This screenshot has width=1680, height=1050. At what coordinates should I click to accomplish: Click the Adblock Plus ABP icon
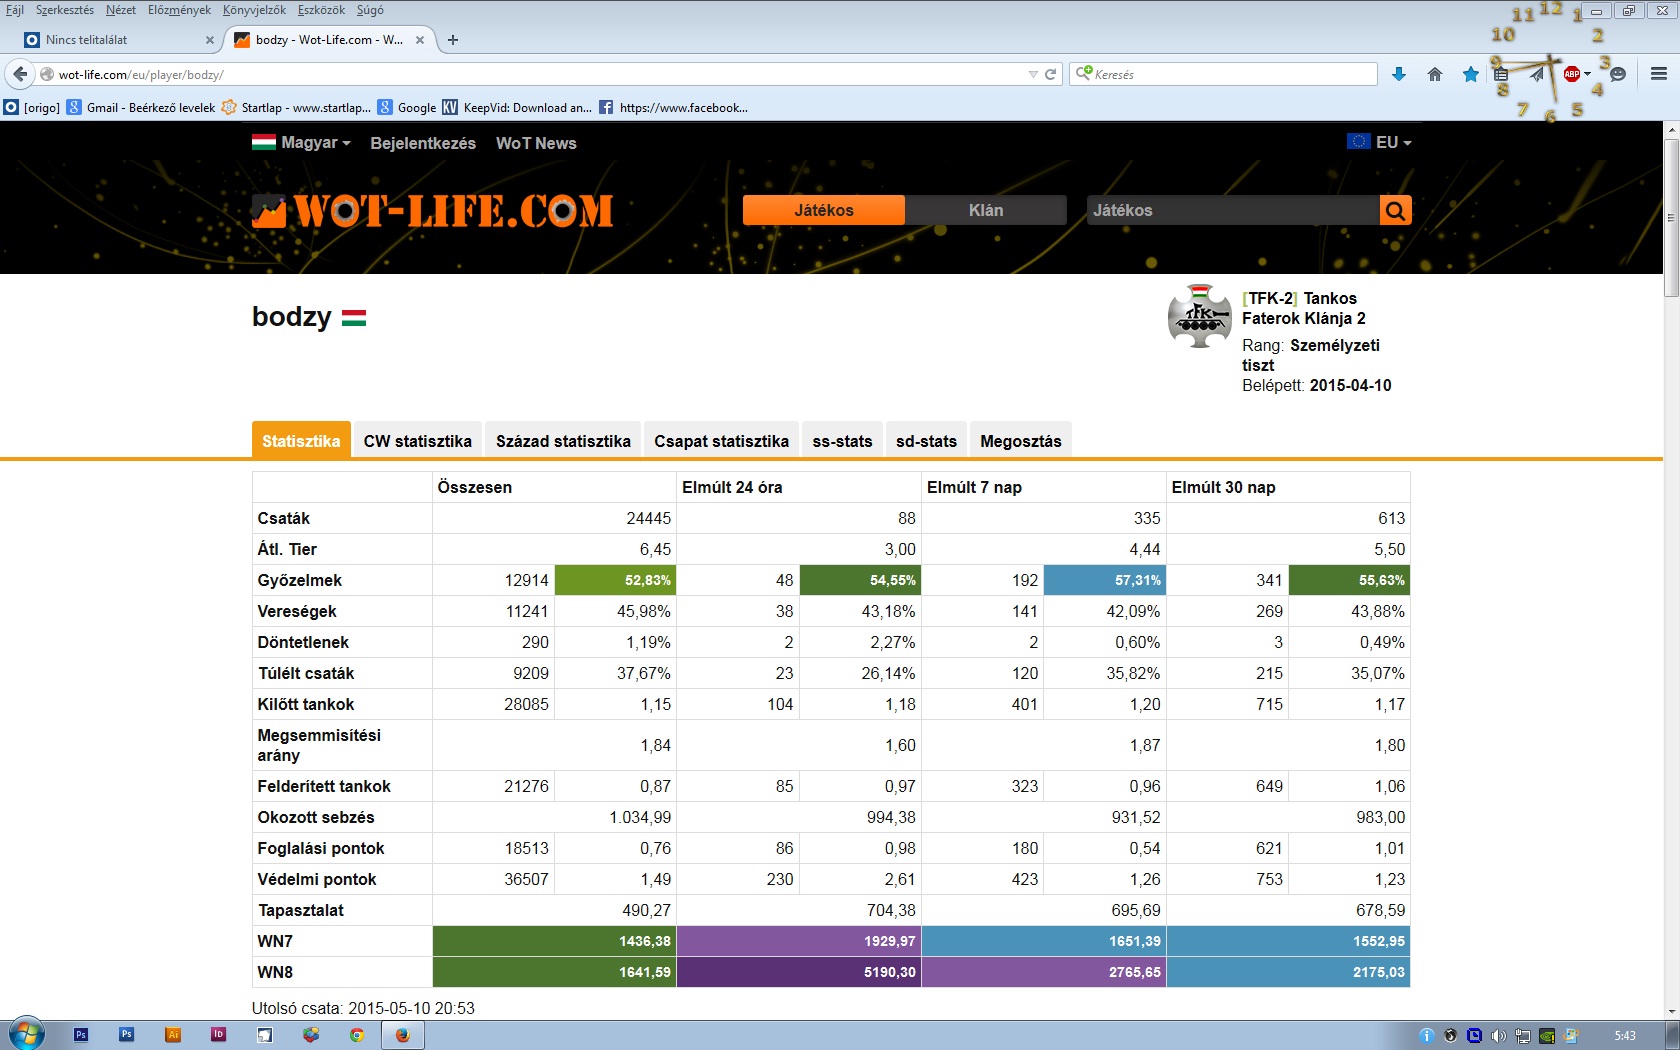click(x=1571, y=74)
